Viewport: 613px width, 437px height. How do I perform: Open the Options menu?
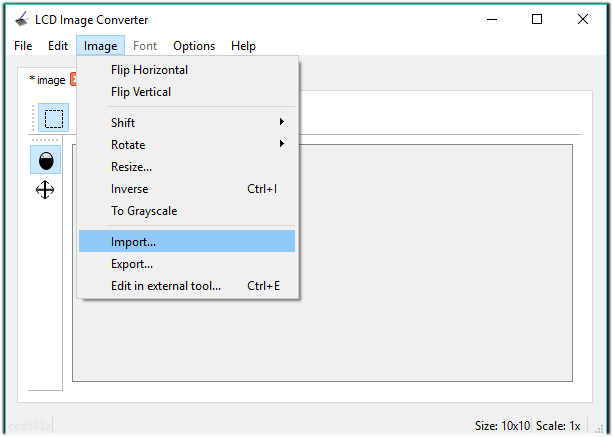(x=194, y=46)
